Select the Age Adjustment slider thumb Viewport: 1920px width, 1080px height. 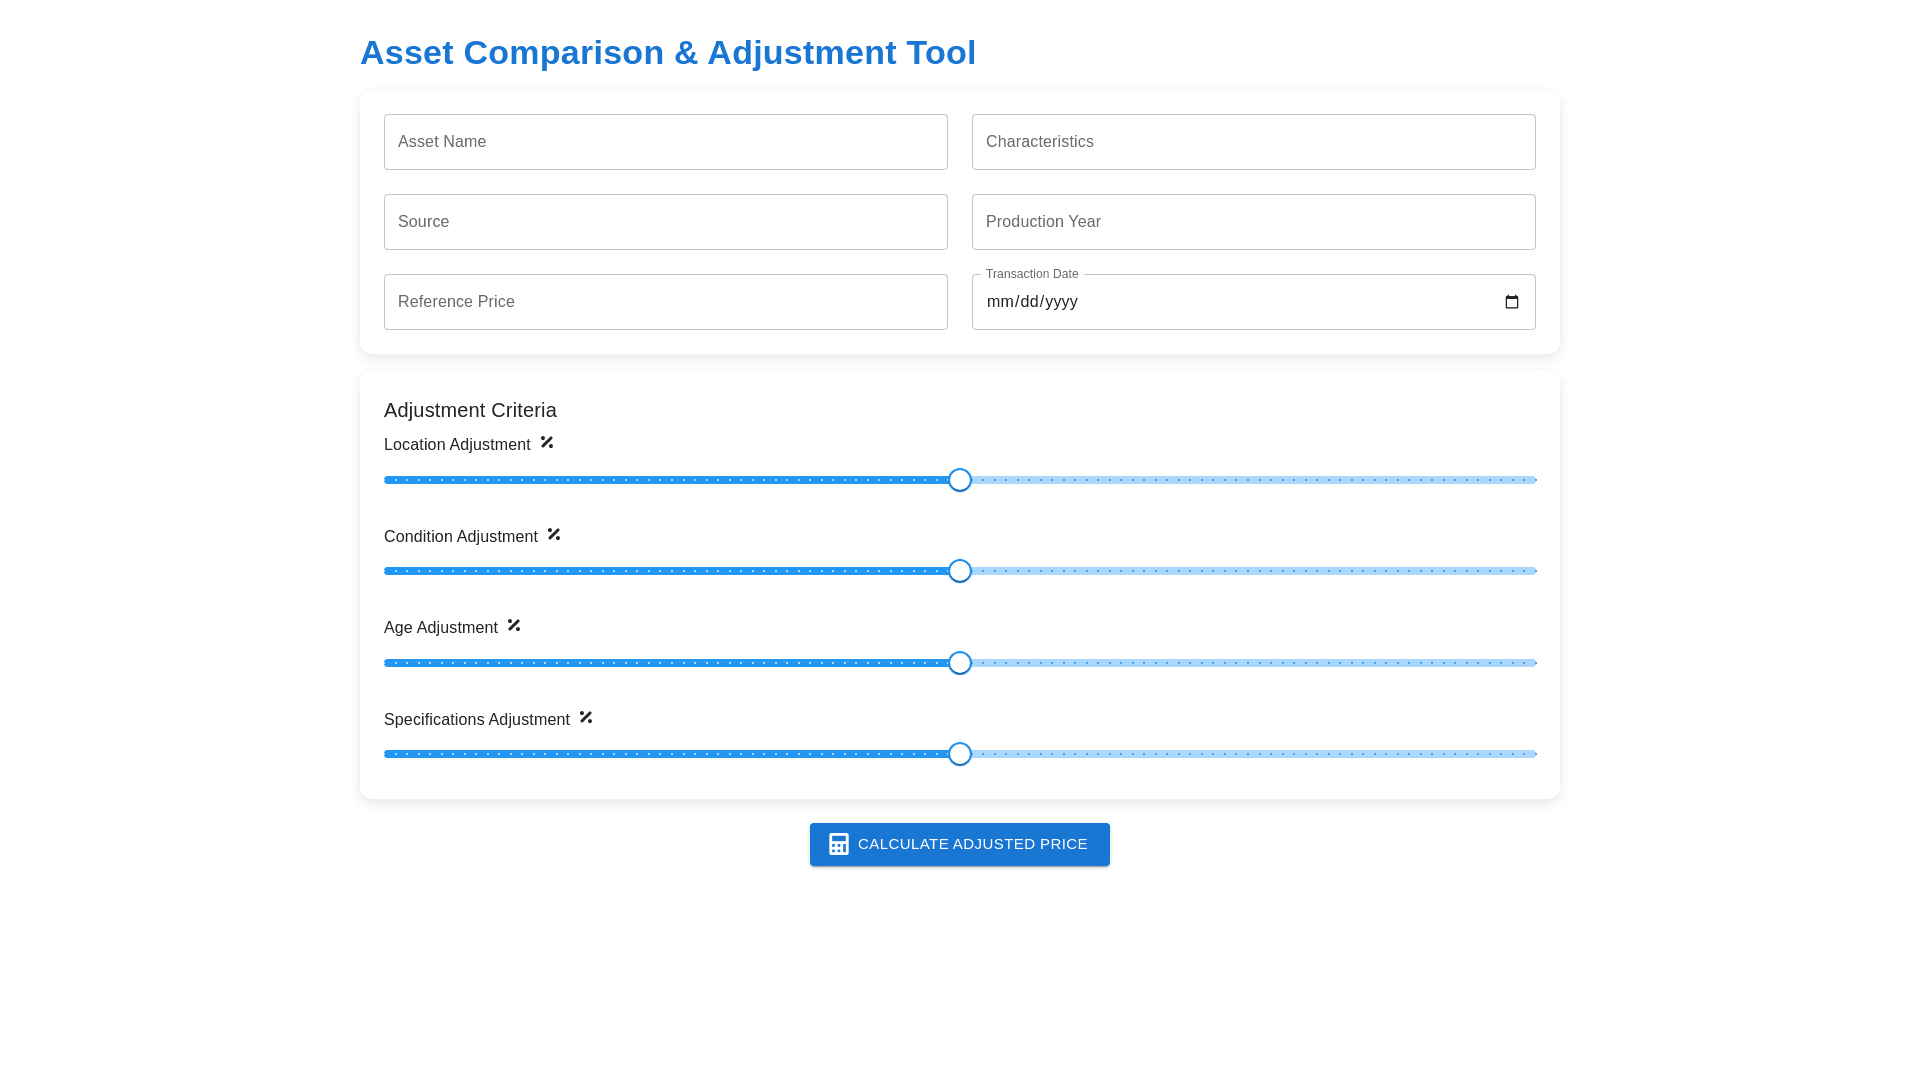[960, 663]
